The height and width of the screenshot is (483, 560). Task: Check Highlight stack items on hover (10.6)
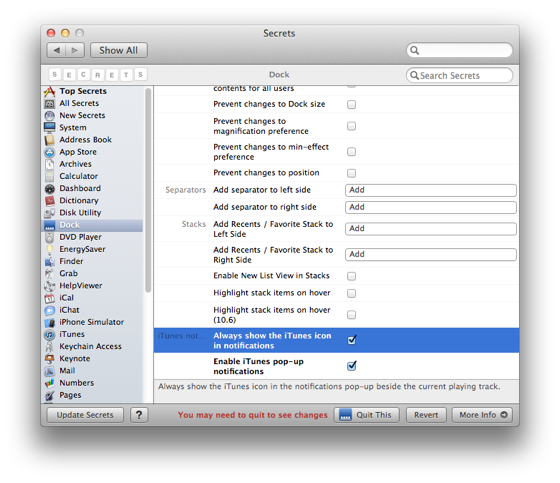tap(351, 315)
